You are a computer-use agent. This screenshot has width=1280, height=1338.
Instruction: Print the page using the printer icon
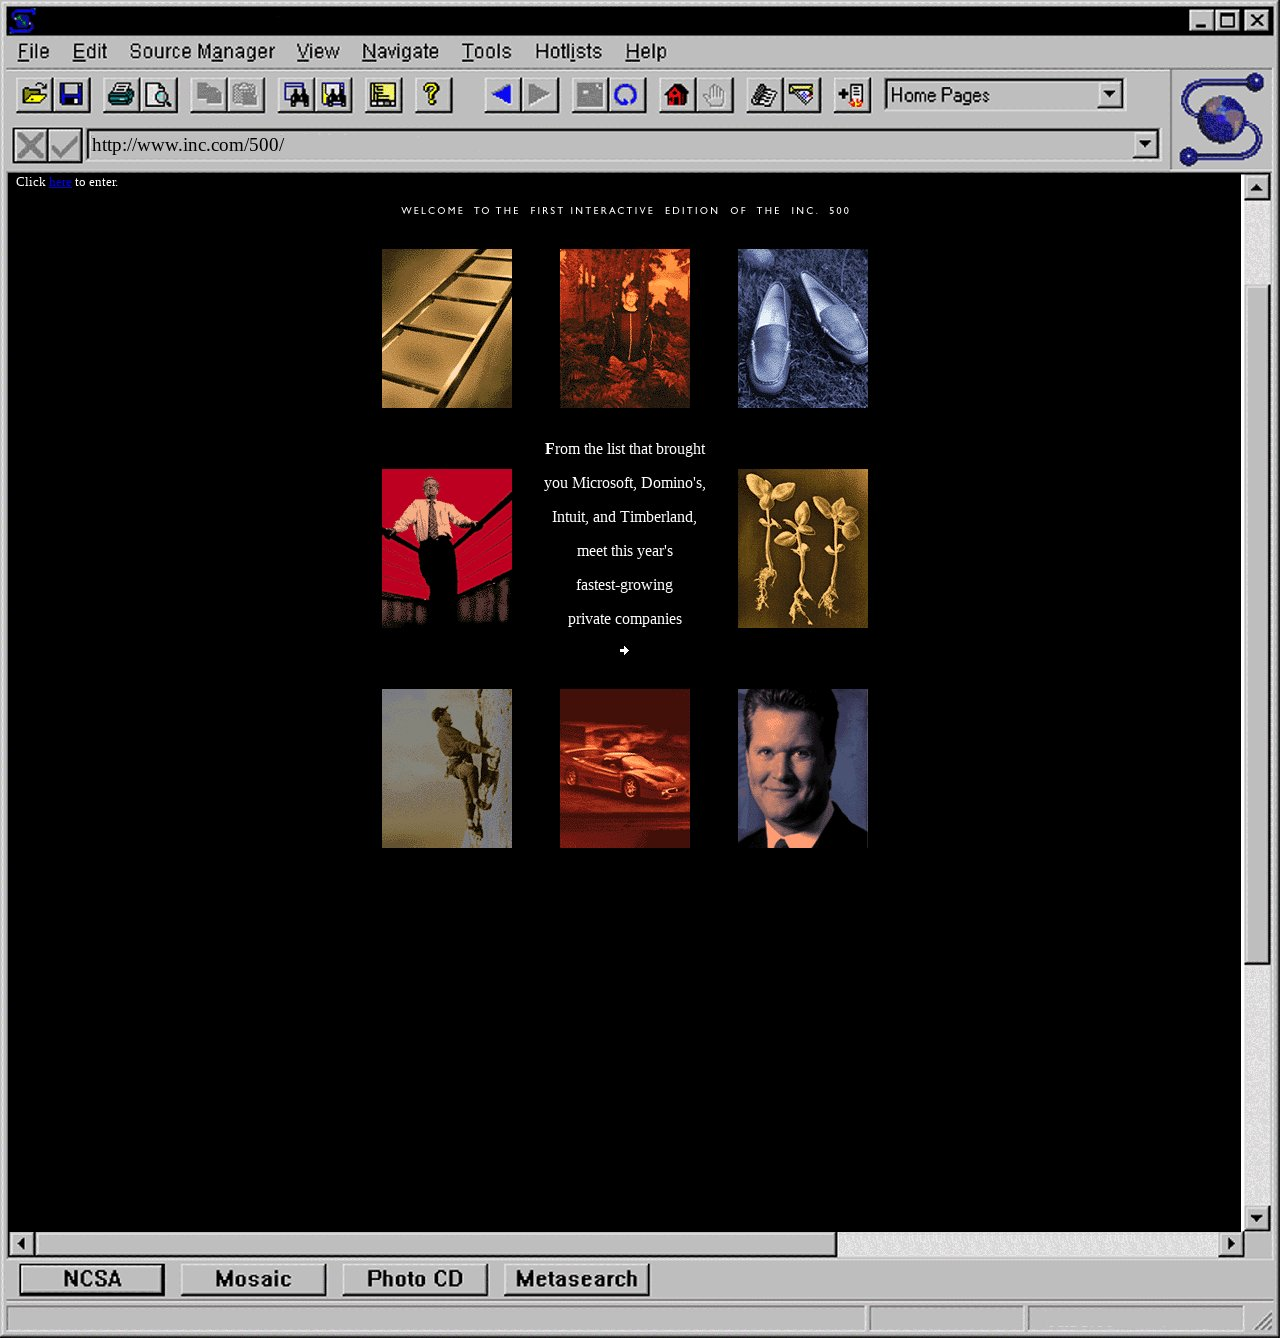point(121,95)
